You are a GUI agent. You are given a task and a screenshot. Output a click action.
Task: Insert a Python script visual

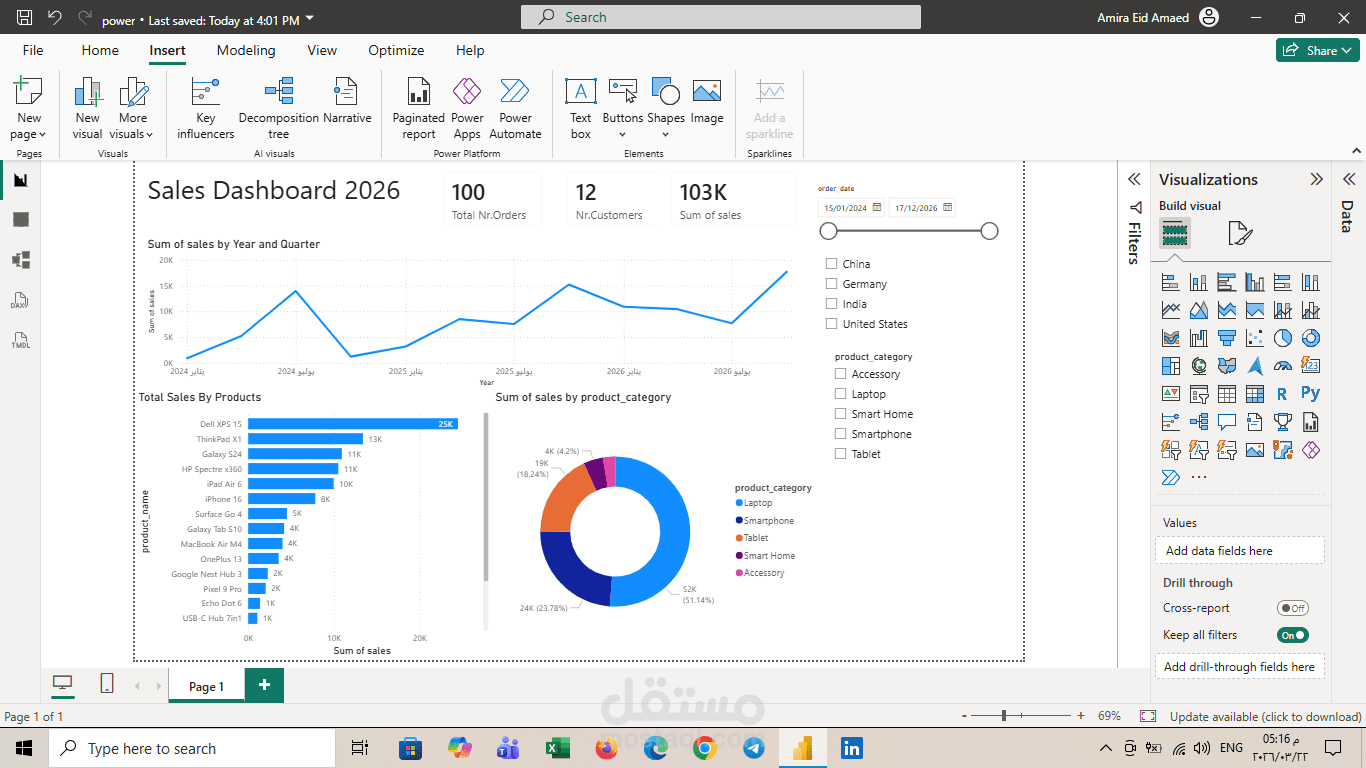coord(1311,394)
